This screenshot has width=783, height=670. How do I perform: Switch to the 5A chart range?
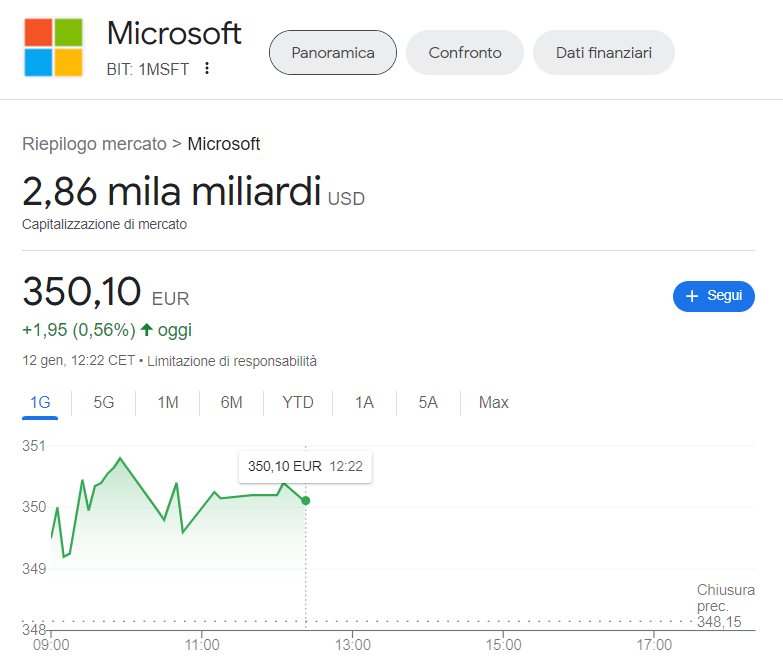pyautogui.click(x=428, y=403)
